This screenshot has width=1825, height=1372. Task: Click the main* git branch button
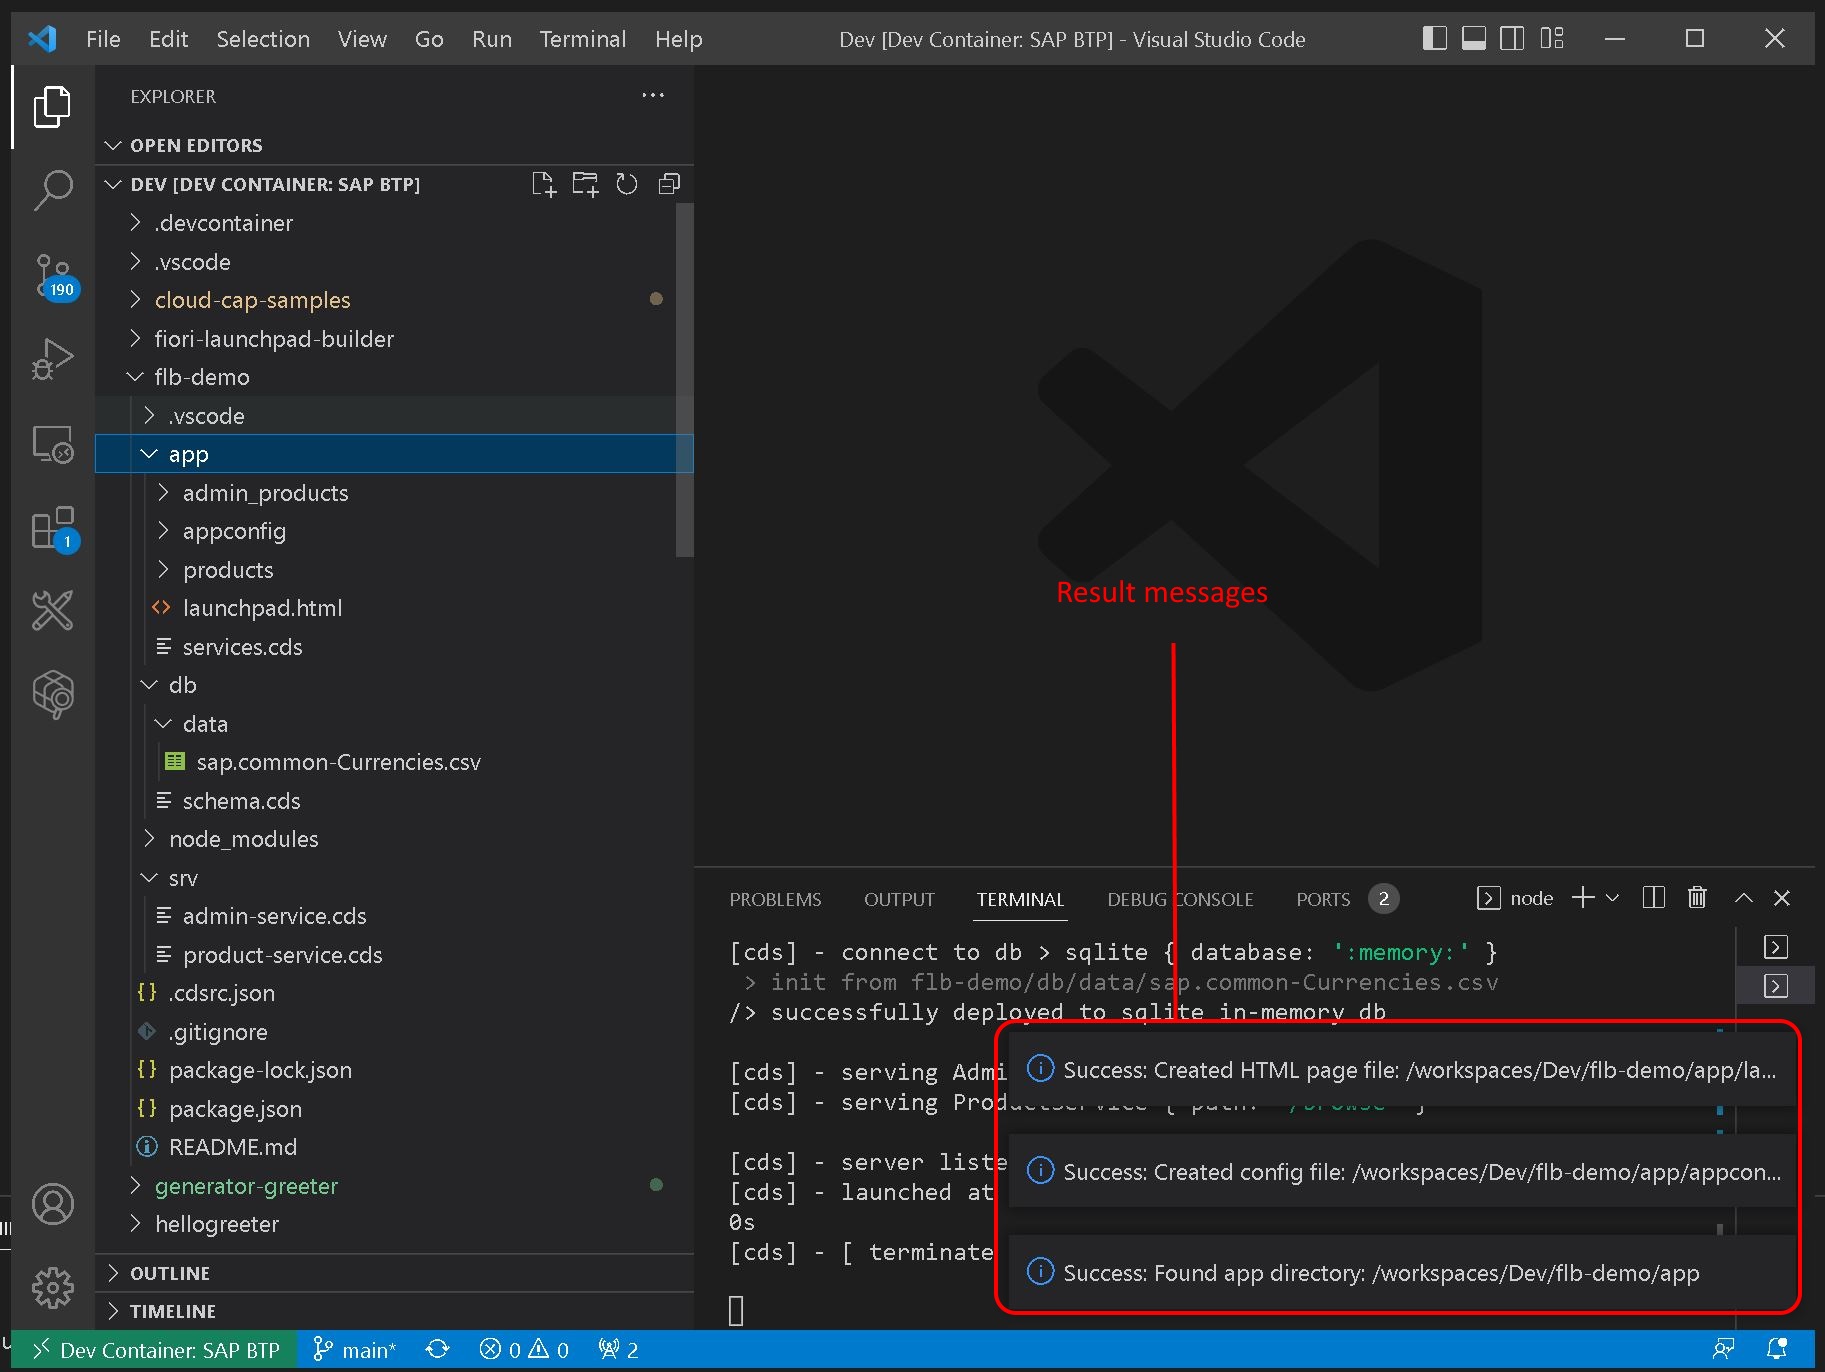click(355, 1350)
